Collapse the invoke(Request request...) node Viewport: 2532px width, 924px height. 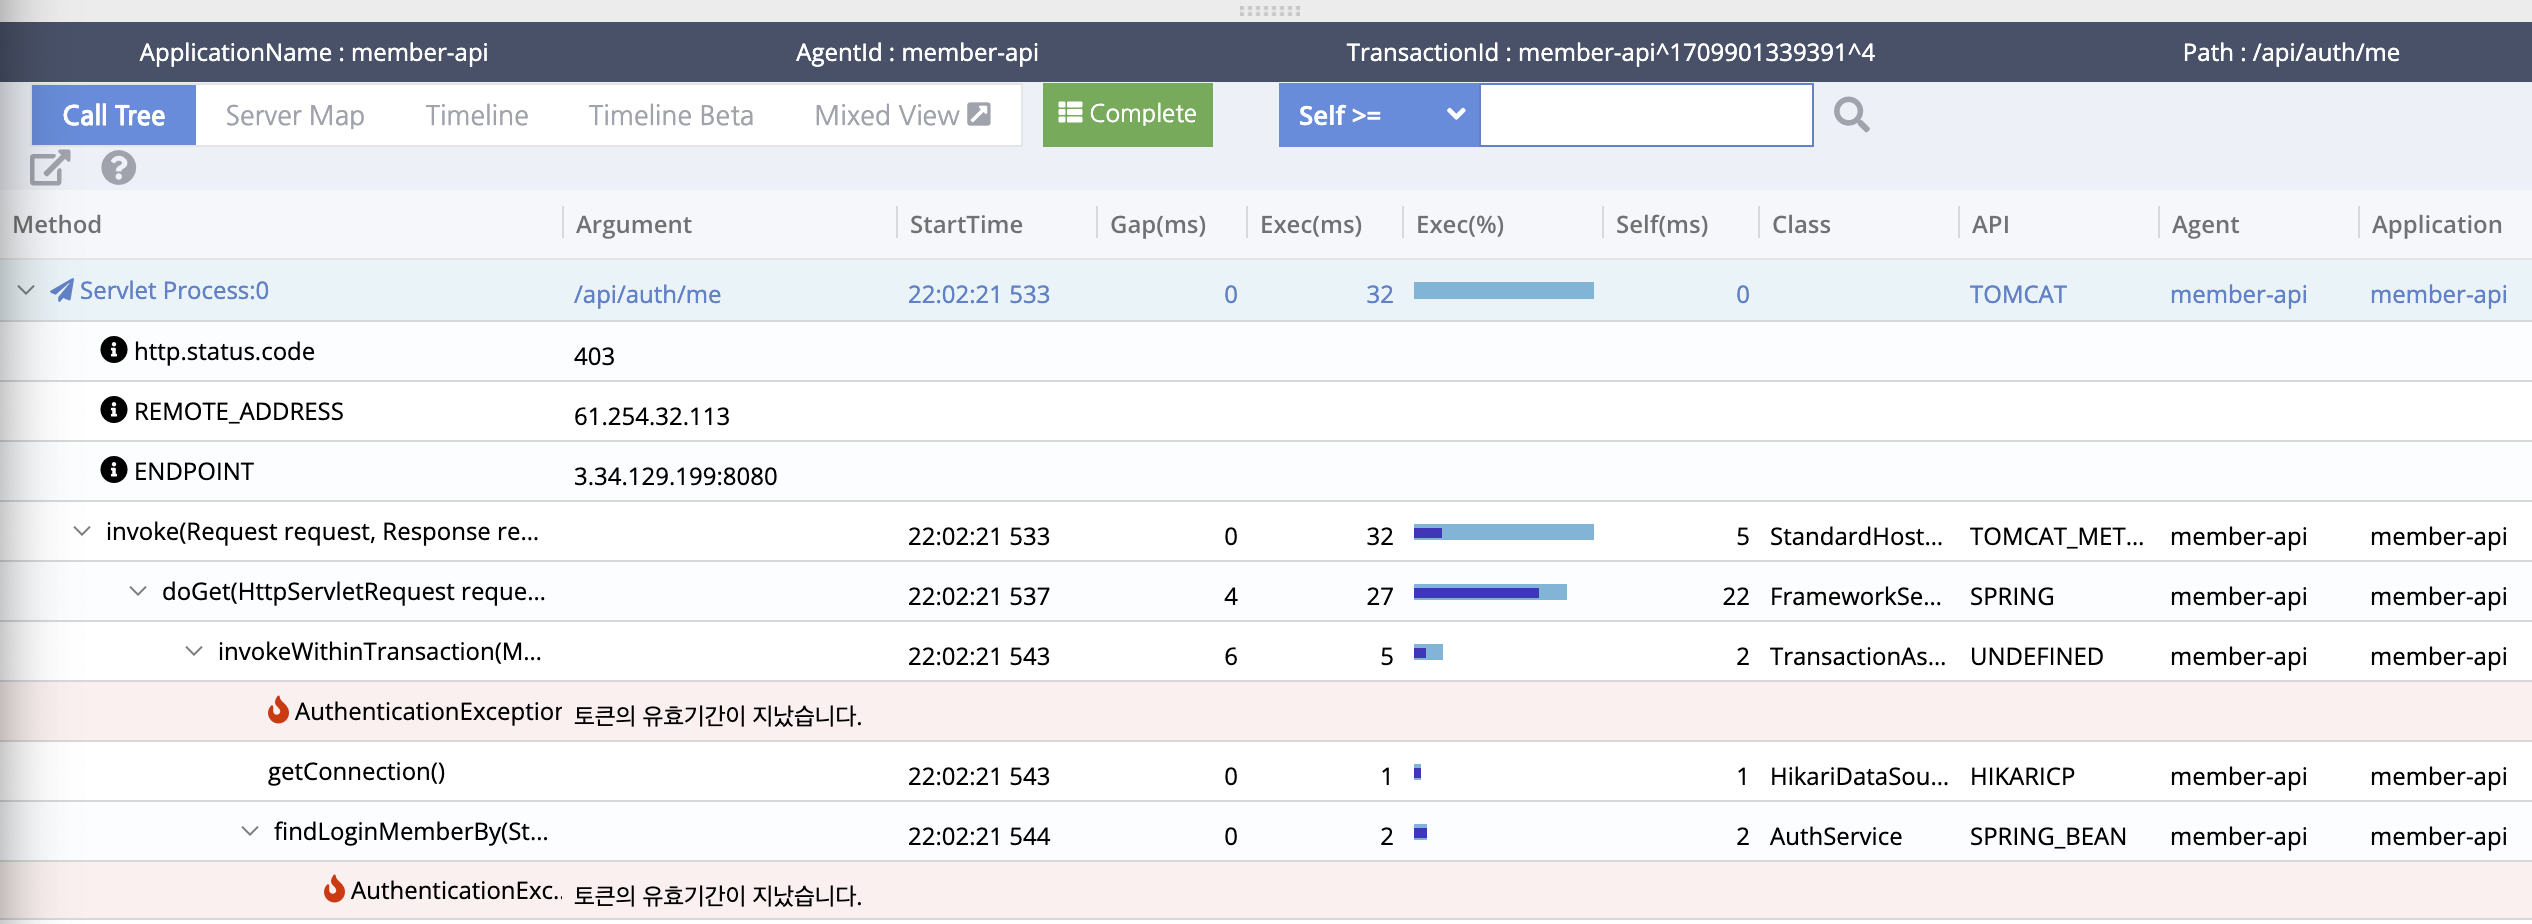[82, 531]
